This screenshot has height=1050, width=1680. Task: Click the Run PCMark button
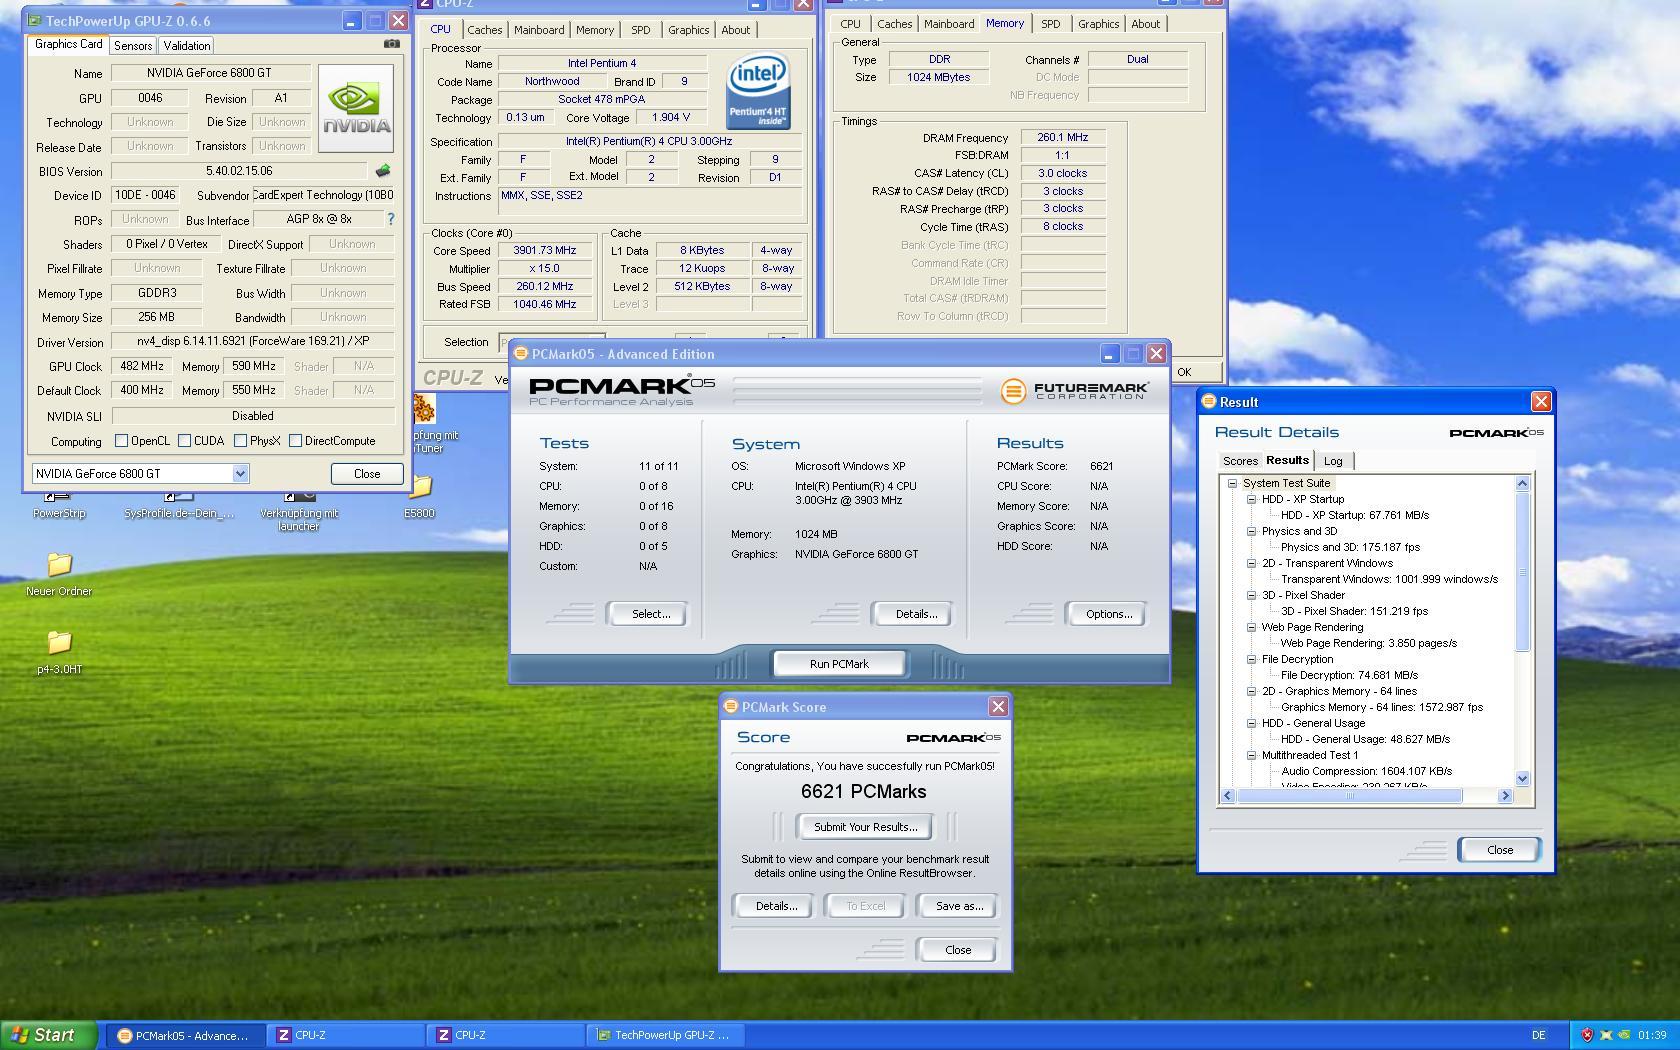839,664
